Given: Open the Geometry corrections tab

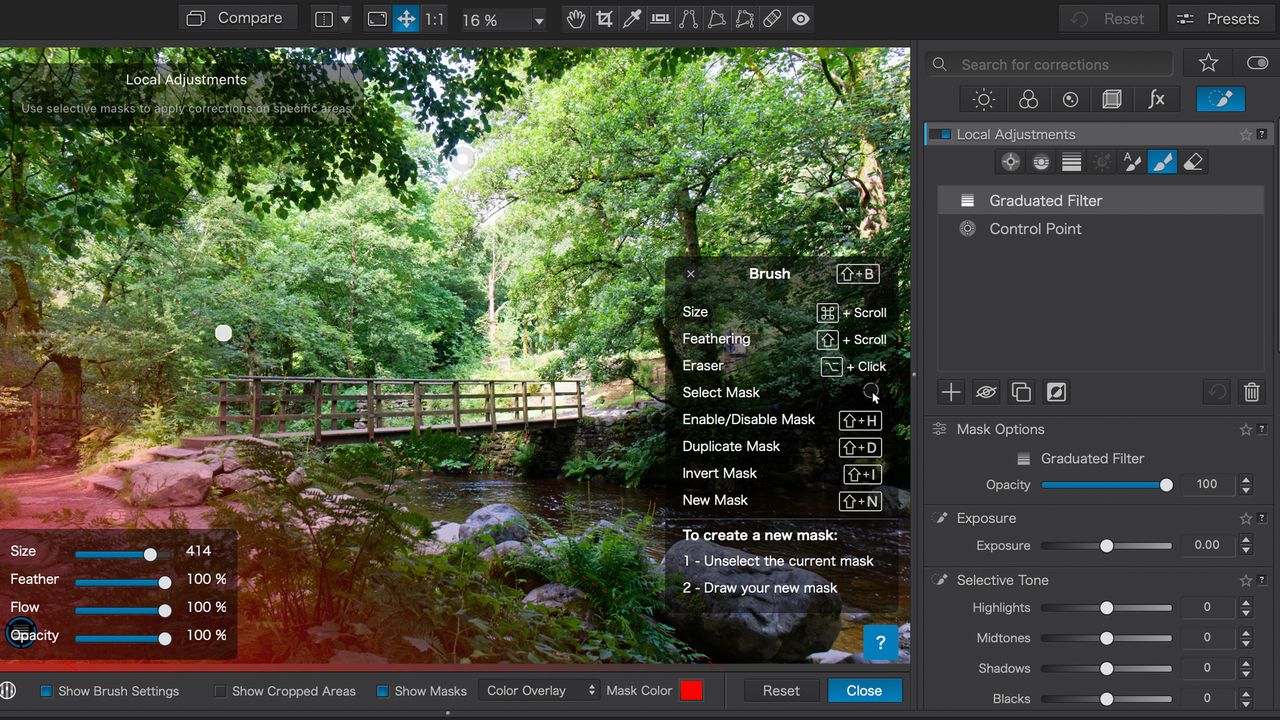Looking at the screenshot, I should point(1112,99).
